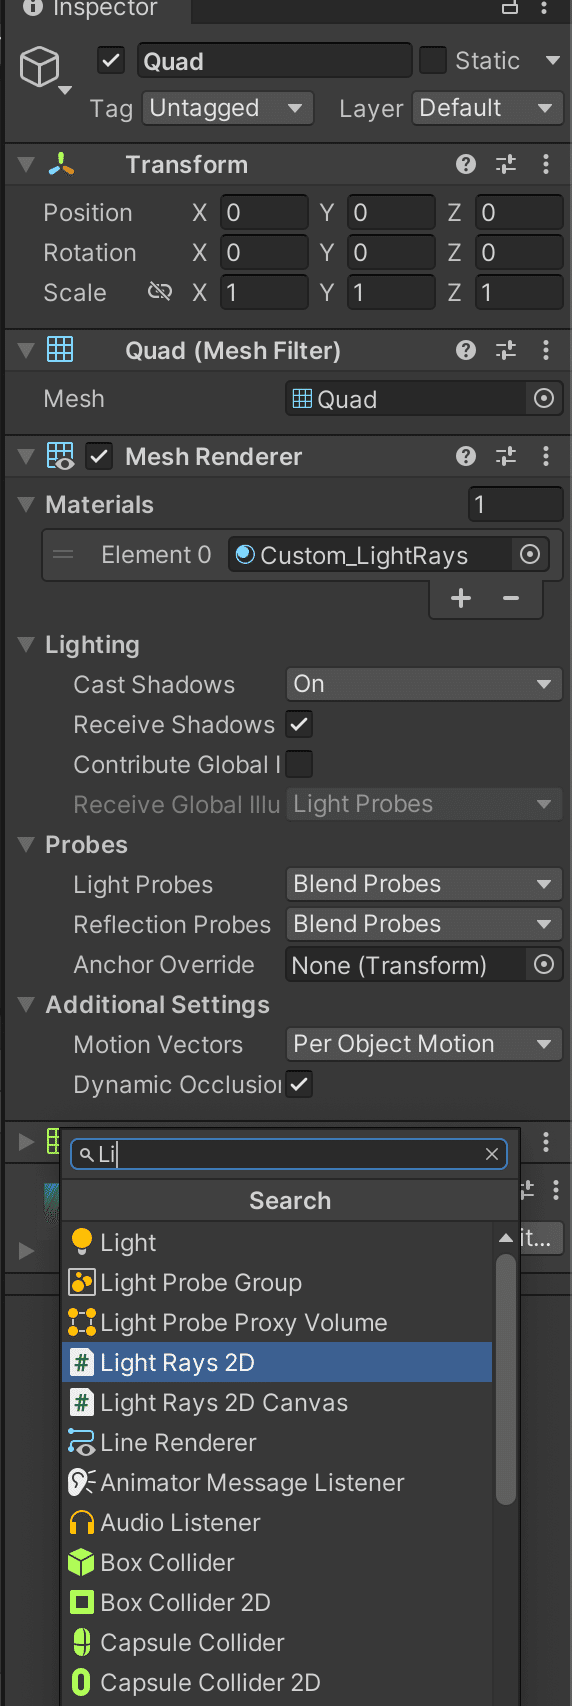Toggle the Quad object active checkbox
Viewport: 572px width, 1706px height.
(111, 60)
